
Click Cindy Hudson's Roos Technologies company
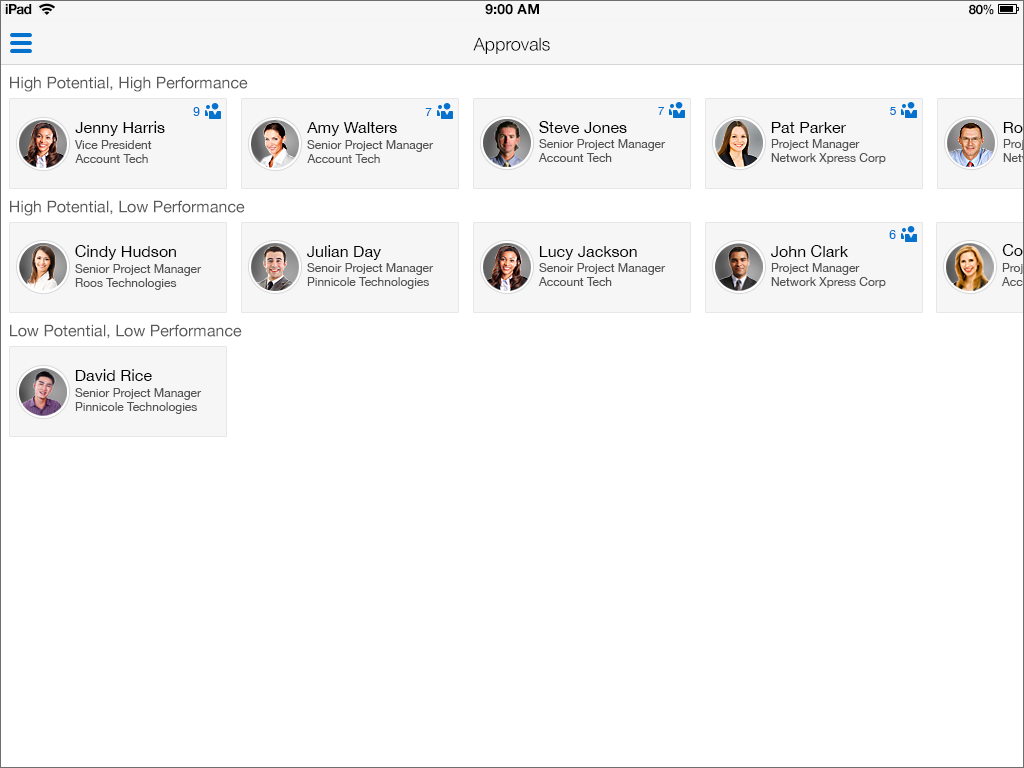[125, 283]
